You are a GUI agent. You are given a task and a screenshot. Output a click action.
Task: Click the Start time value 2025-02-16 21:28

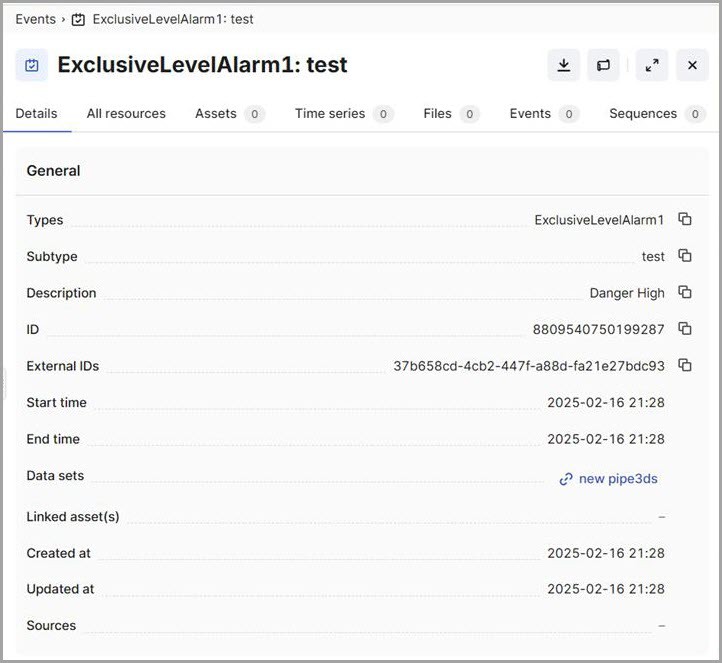click(606, 402)
